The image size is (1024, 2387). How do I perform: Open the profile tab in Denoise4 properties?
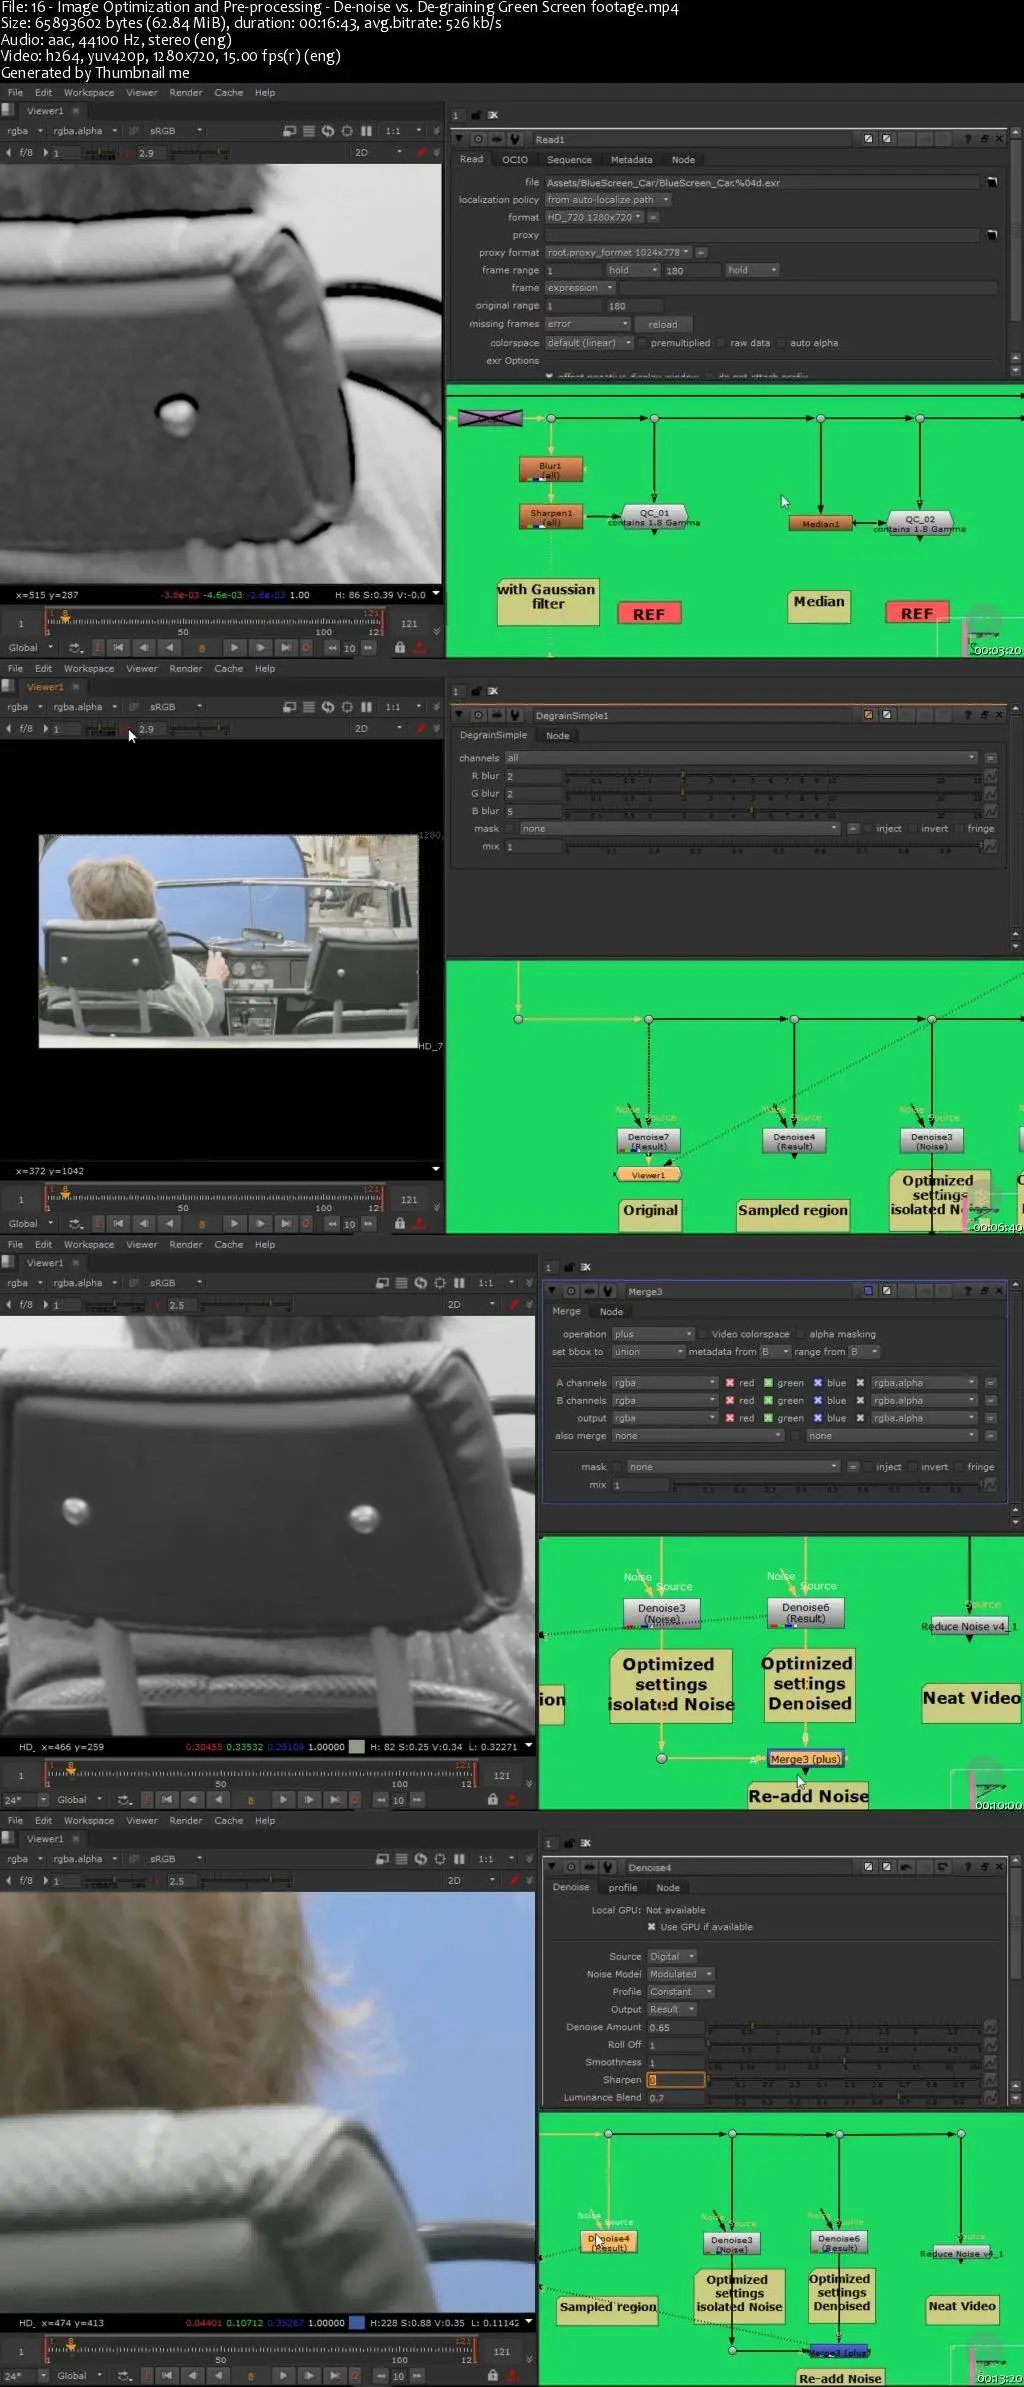(x=622, y=1888)
